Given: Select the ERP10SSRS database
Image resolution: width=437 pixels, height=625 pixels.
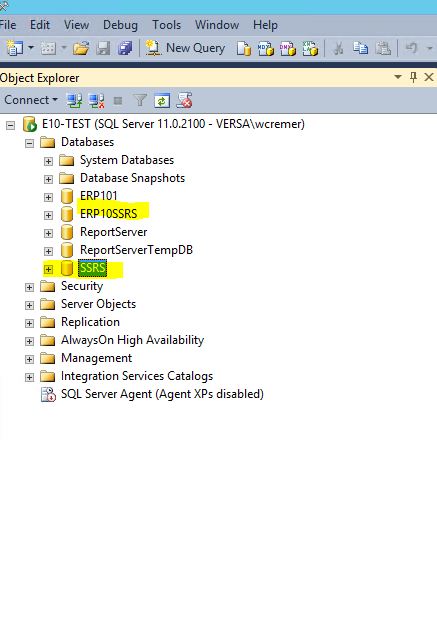Looking at the screenshot, I should tap(108, 214).
